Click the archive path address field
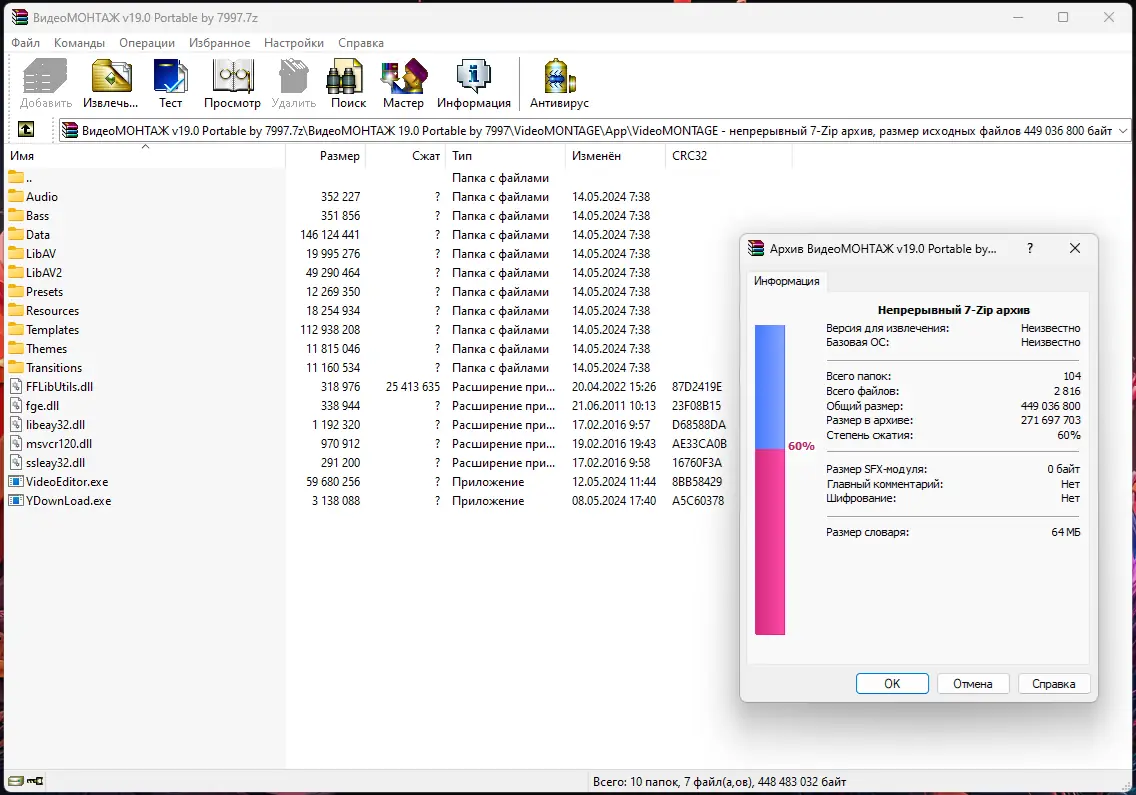The width and height of the screenshot is (1136, 795). [x=594, y=130]
